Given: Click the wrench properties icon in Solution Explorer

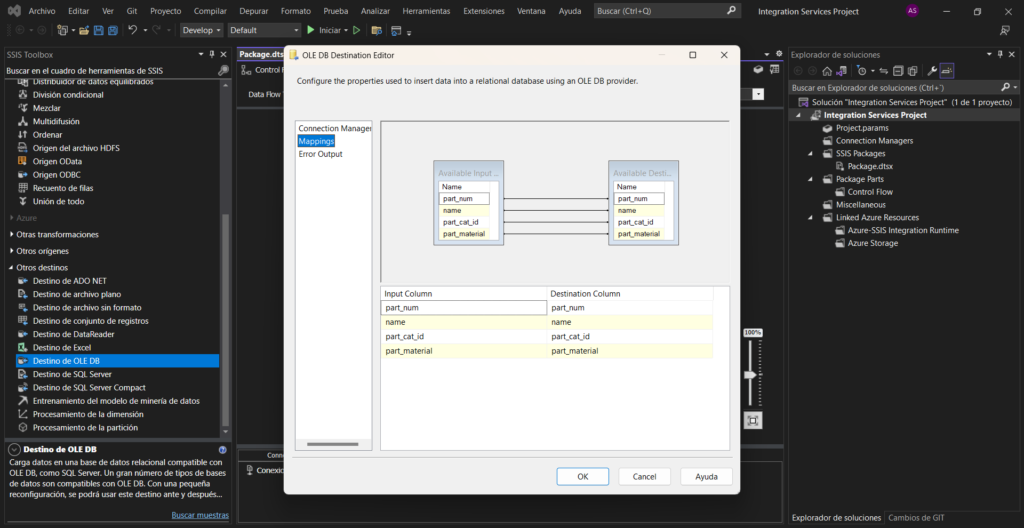Looking at the screenshot, I should tap(932, 71).
